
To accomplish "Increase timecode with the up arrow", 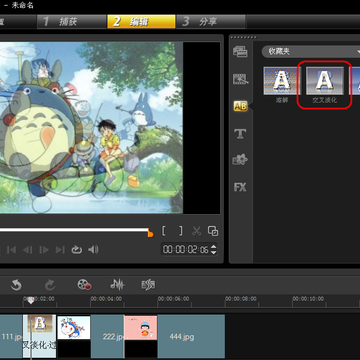I will 214,247.
